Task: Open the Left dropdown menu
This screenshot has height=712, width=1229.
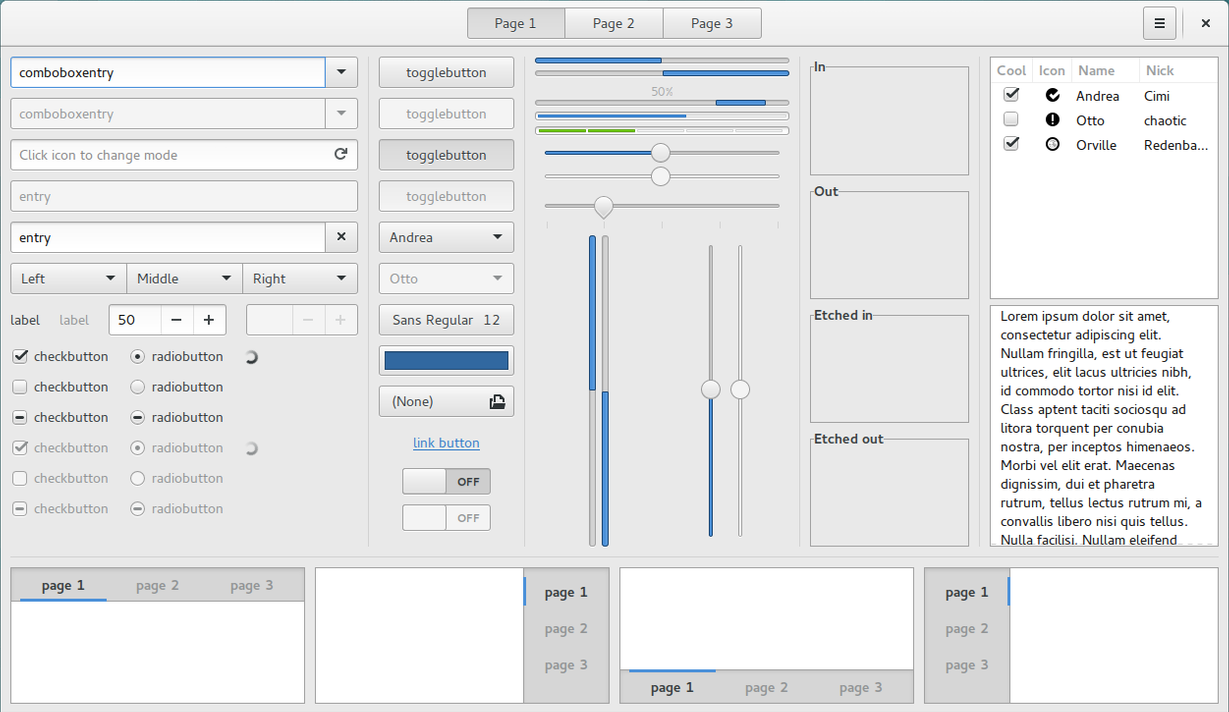Action: (67, 278)
